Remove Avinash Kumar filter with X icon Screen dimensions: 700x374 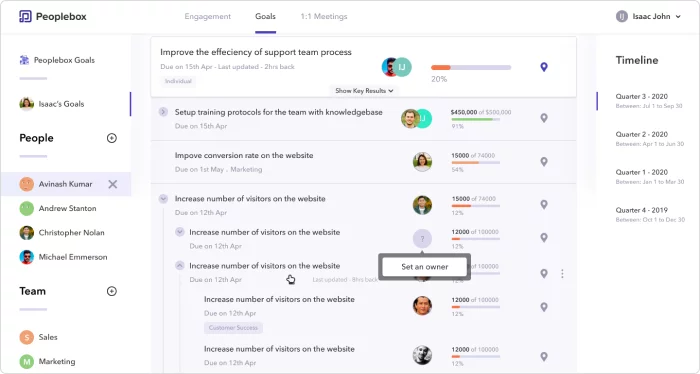[112, 184]
